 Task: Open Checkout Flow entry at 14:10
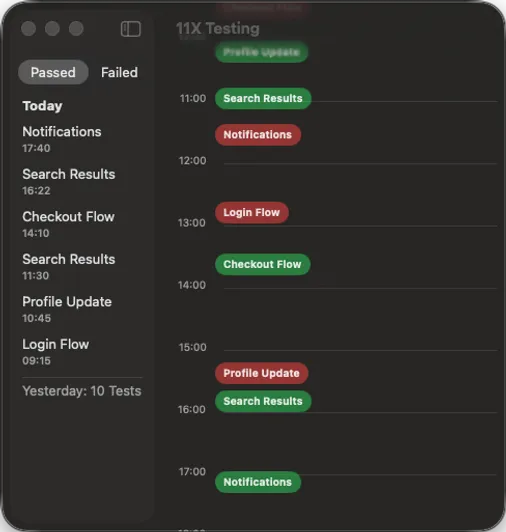click(69, 224)
